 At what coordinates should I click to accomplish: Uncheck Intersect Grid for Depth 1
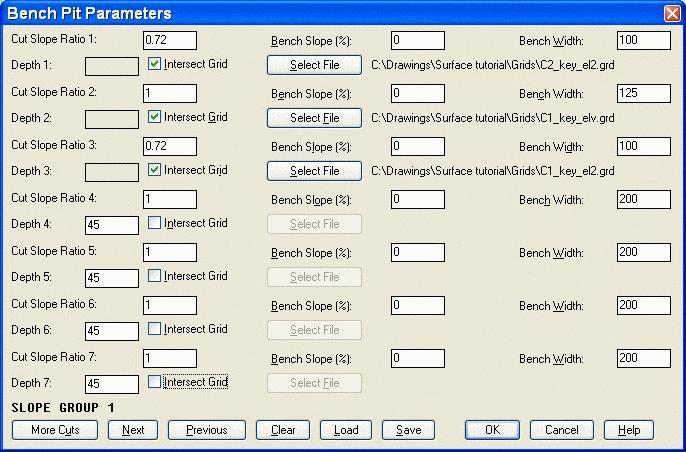tap(154, 64)
